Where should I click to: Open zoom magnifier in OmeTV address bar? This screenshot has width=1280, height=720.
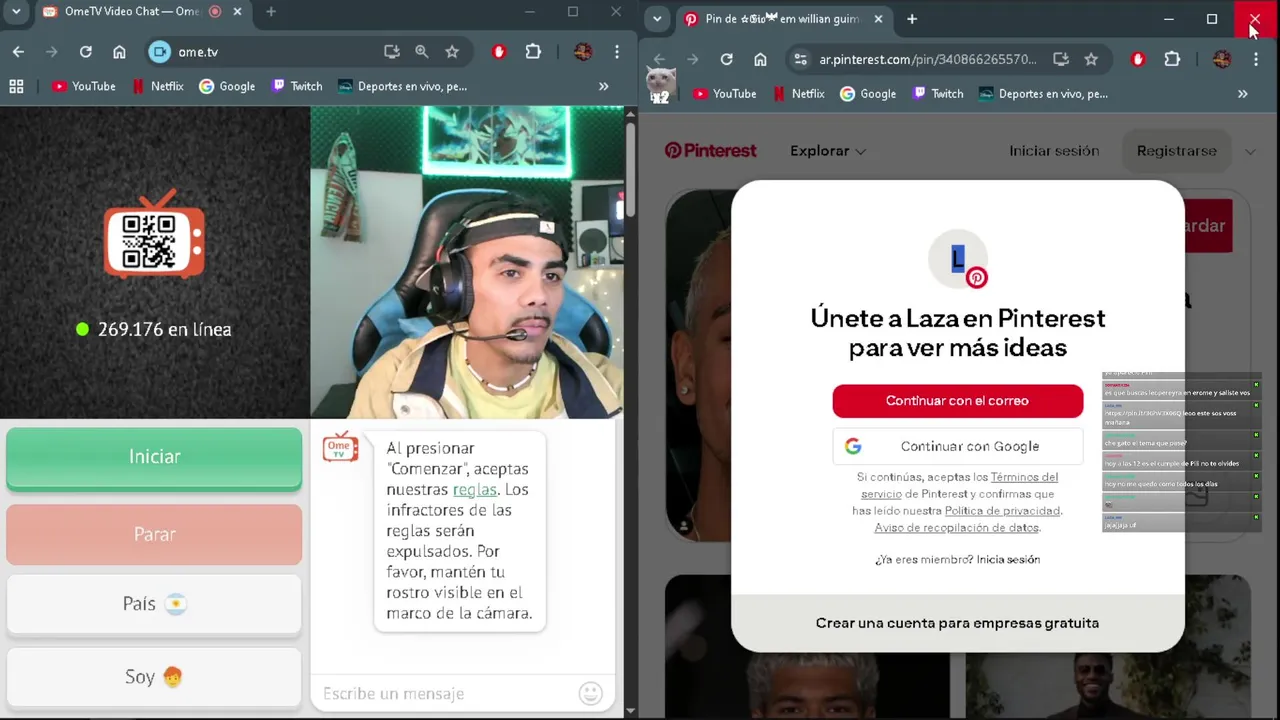422,52
